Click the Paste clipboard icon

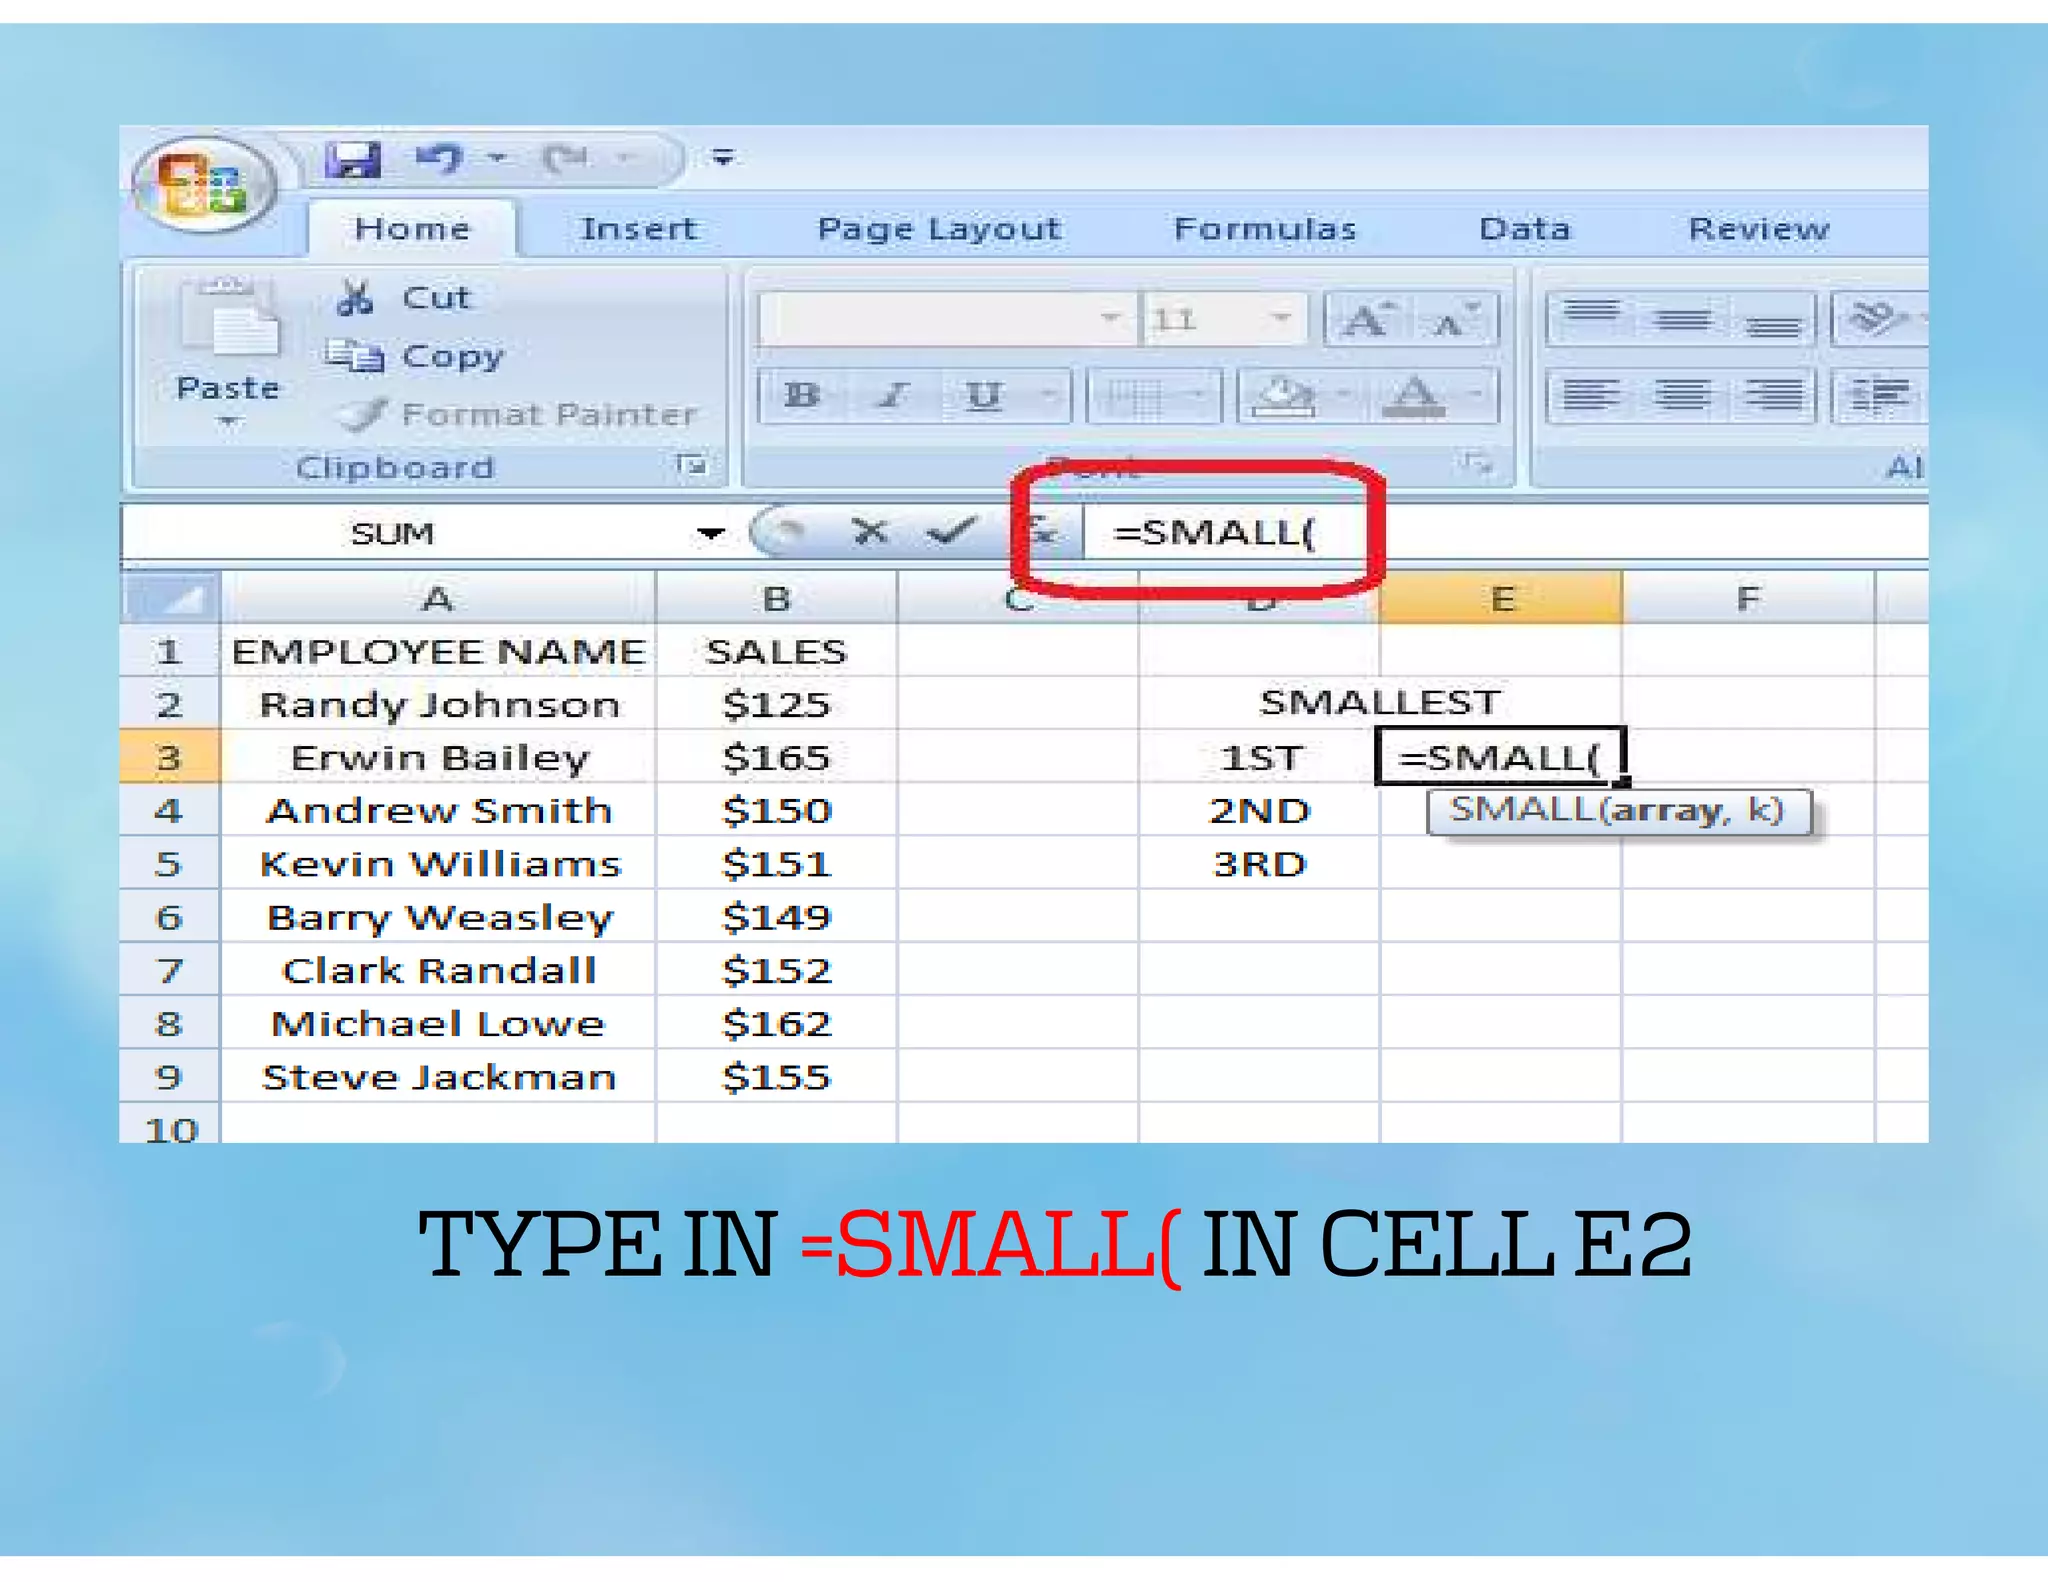(229, 320)
